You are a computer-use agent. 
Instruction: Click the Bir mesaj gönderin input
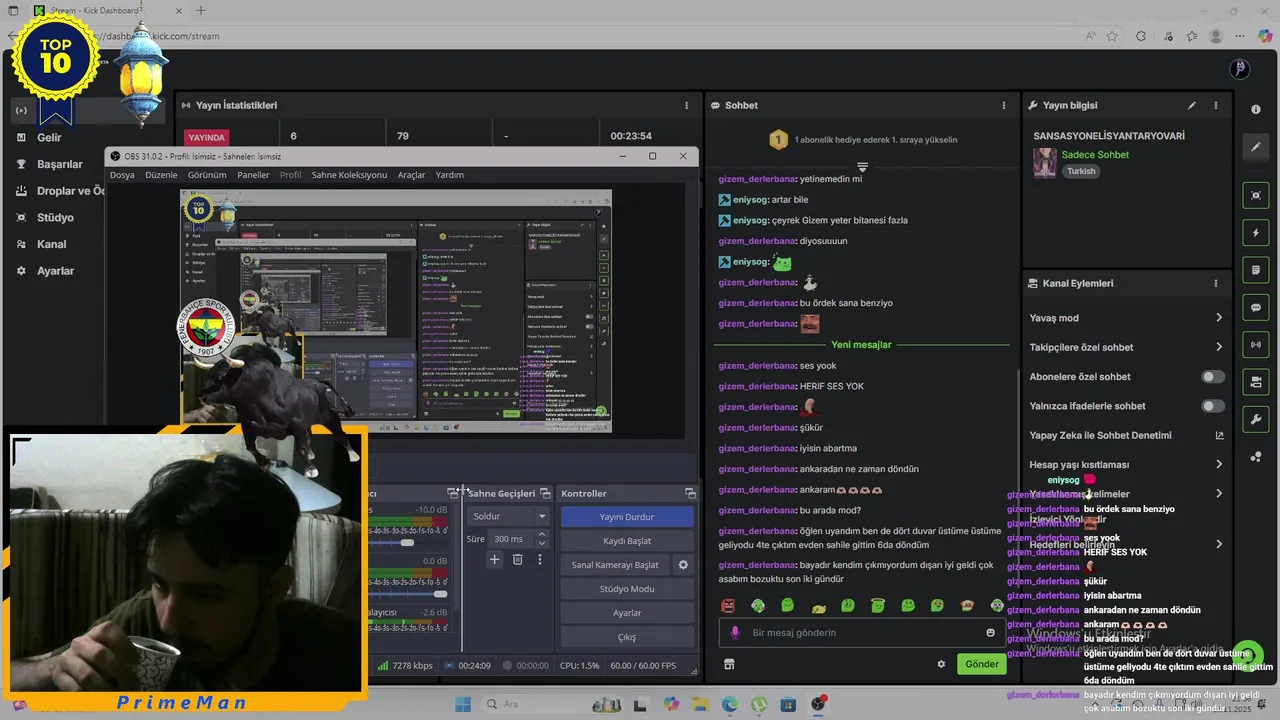click(864, 632)
